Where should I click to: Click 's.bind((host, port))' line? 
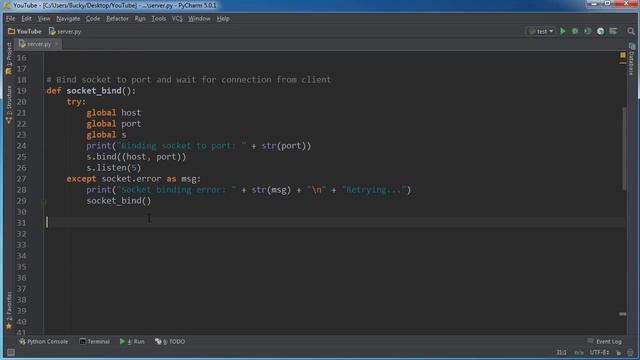click(x=136, y=157)
